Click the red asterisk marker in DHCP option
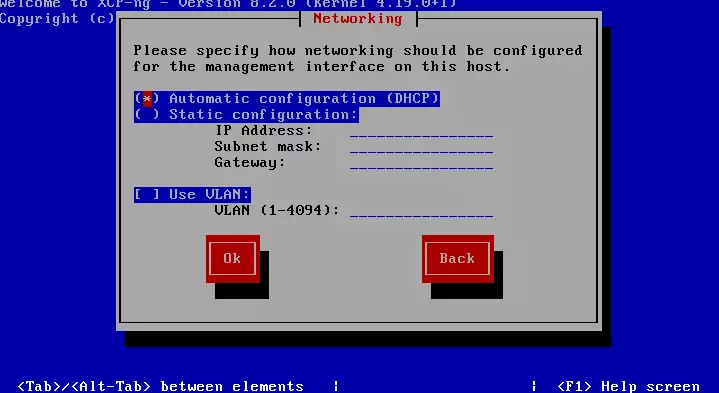 147,99
